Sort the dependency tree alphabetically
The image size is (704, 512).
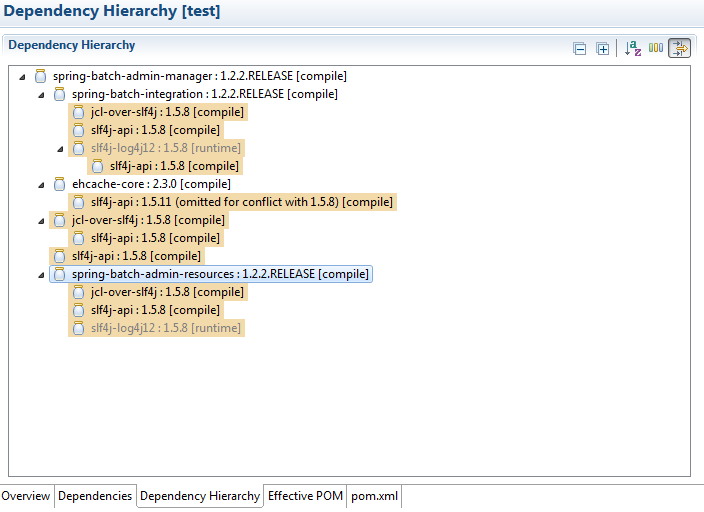633,48
